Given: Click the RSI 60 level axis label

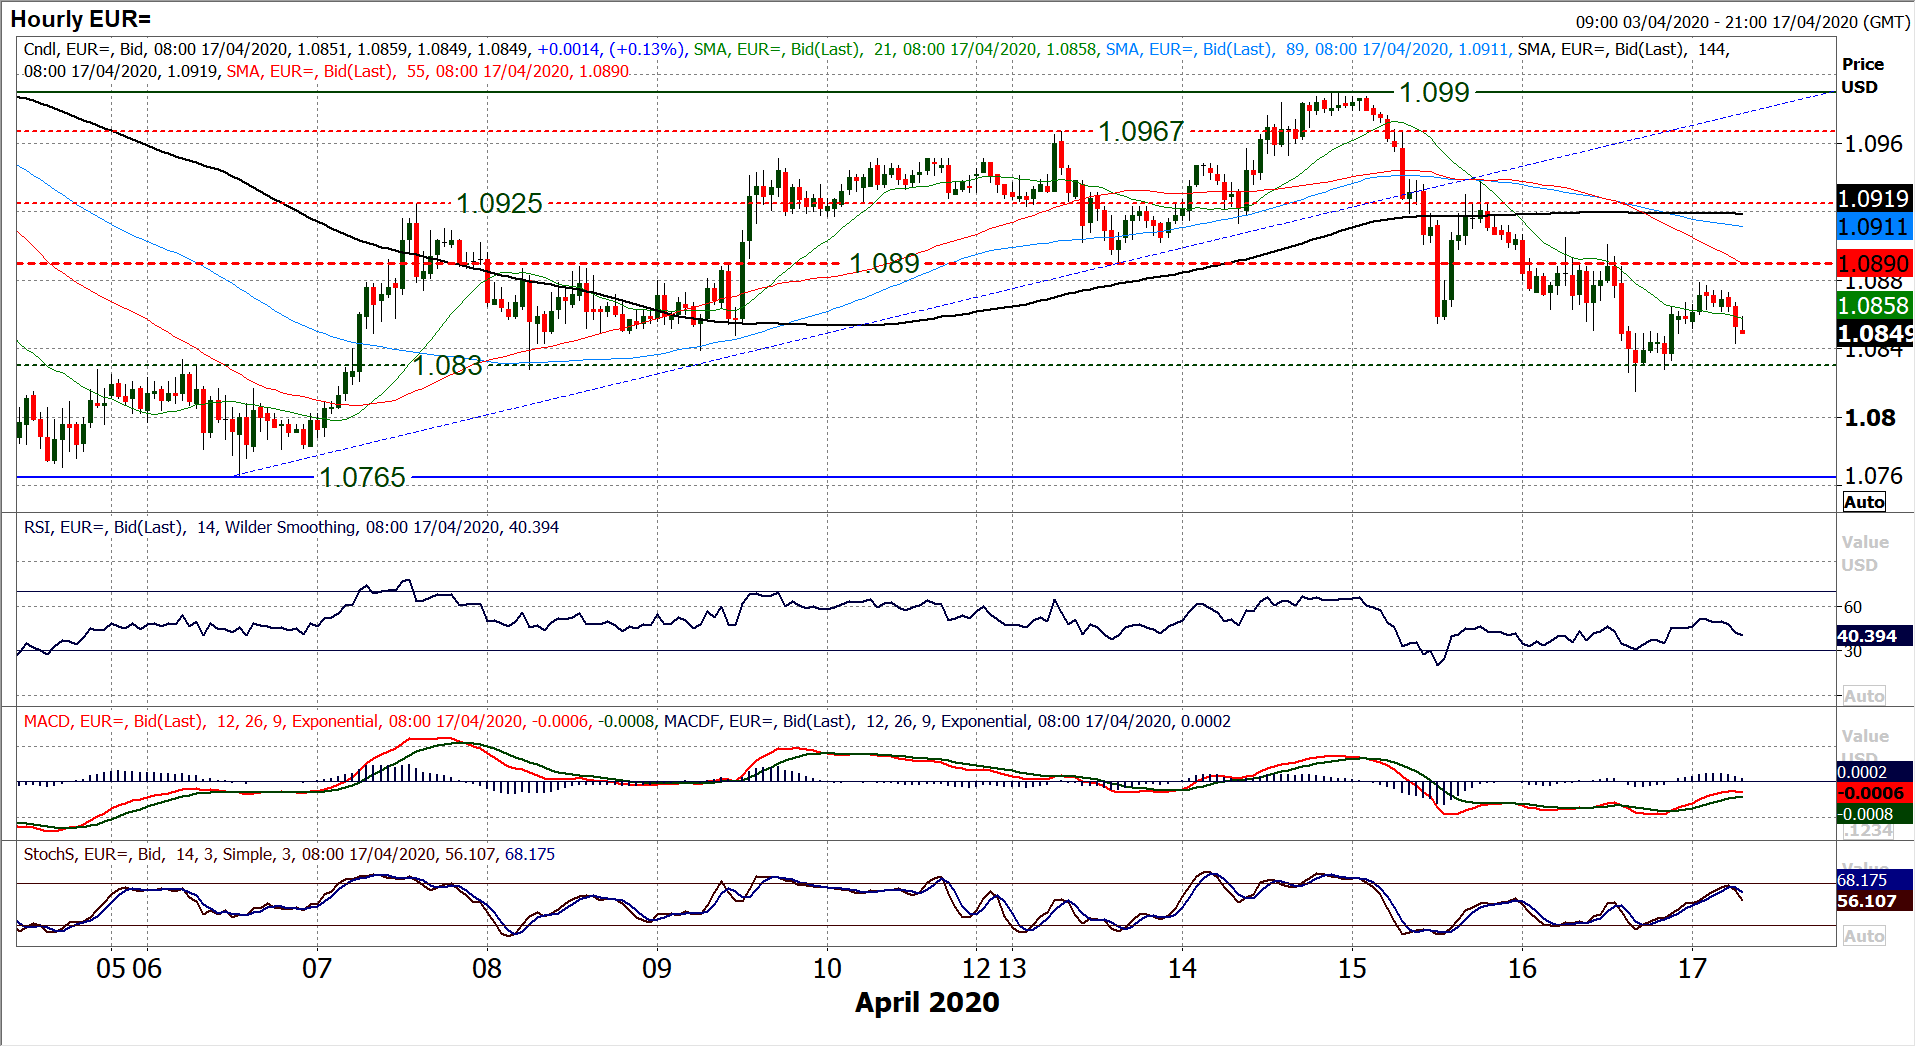Looking at the screenshot, I should (1852, 607).
